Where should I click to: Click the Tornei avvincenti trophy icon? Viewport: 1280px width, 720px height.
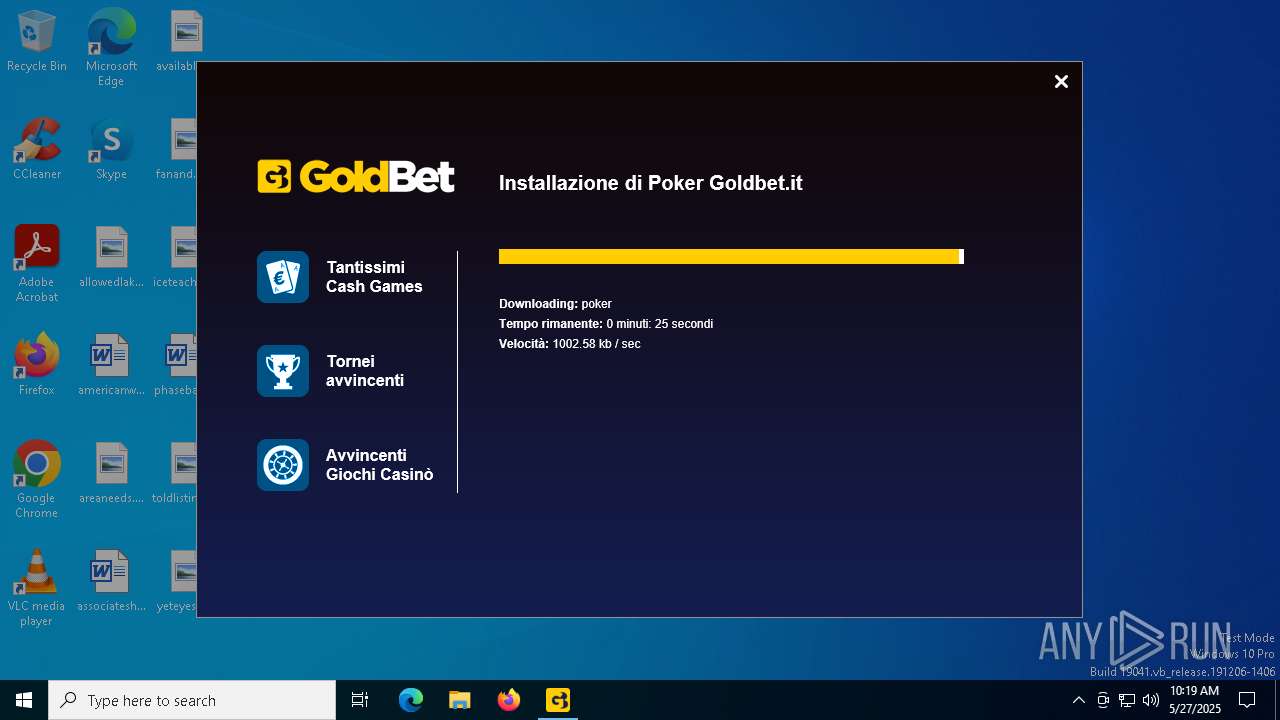click(x=283, y=371)
